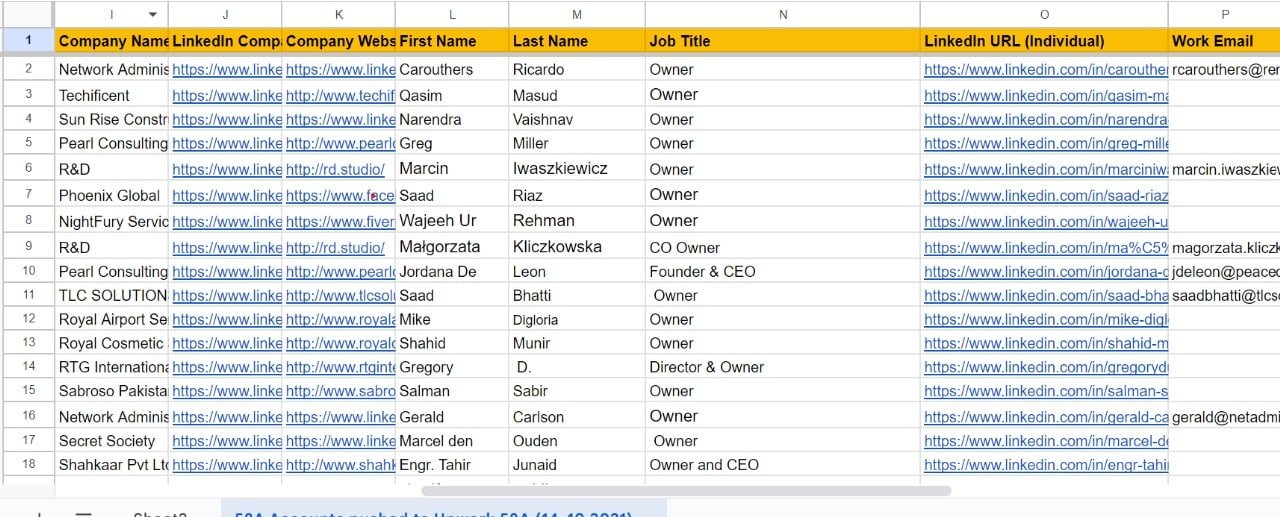Image resolution: width=1280 pixels, height=517 pixels.
Task: Open Techificent company website link
Action: [340, 96]
